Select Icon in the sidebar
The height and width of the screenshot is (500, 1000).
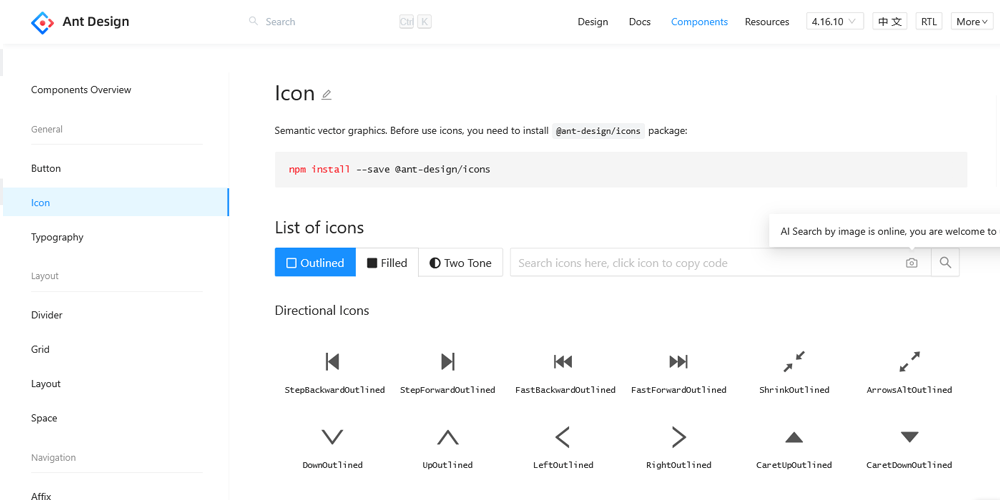click(115, 202)
